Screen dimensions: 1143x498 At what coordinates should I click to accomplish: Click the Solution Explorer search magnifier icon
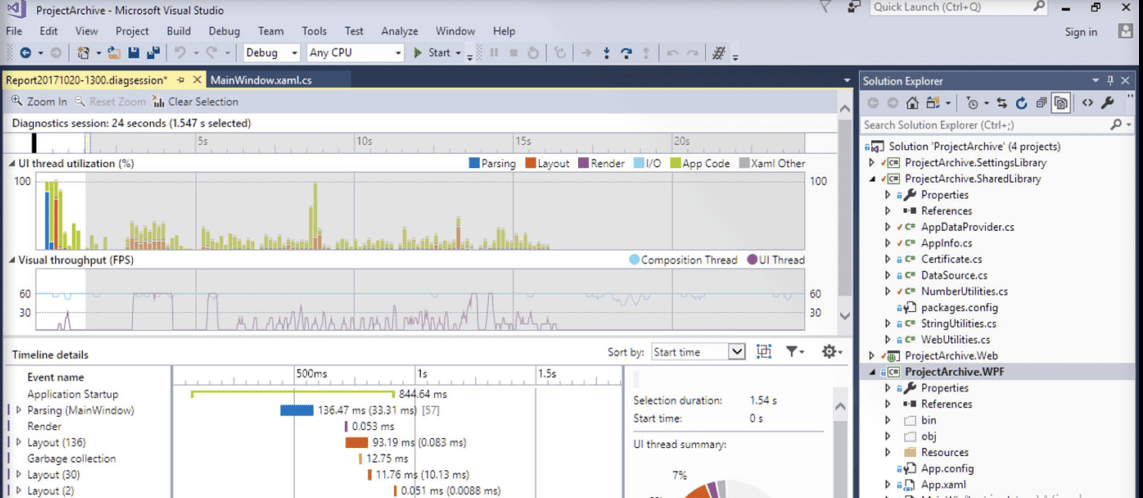coord(1116,125)
